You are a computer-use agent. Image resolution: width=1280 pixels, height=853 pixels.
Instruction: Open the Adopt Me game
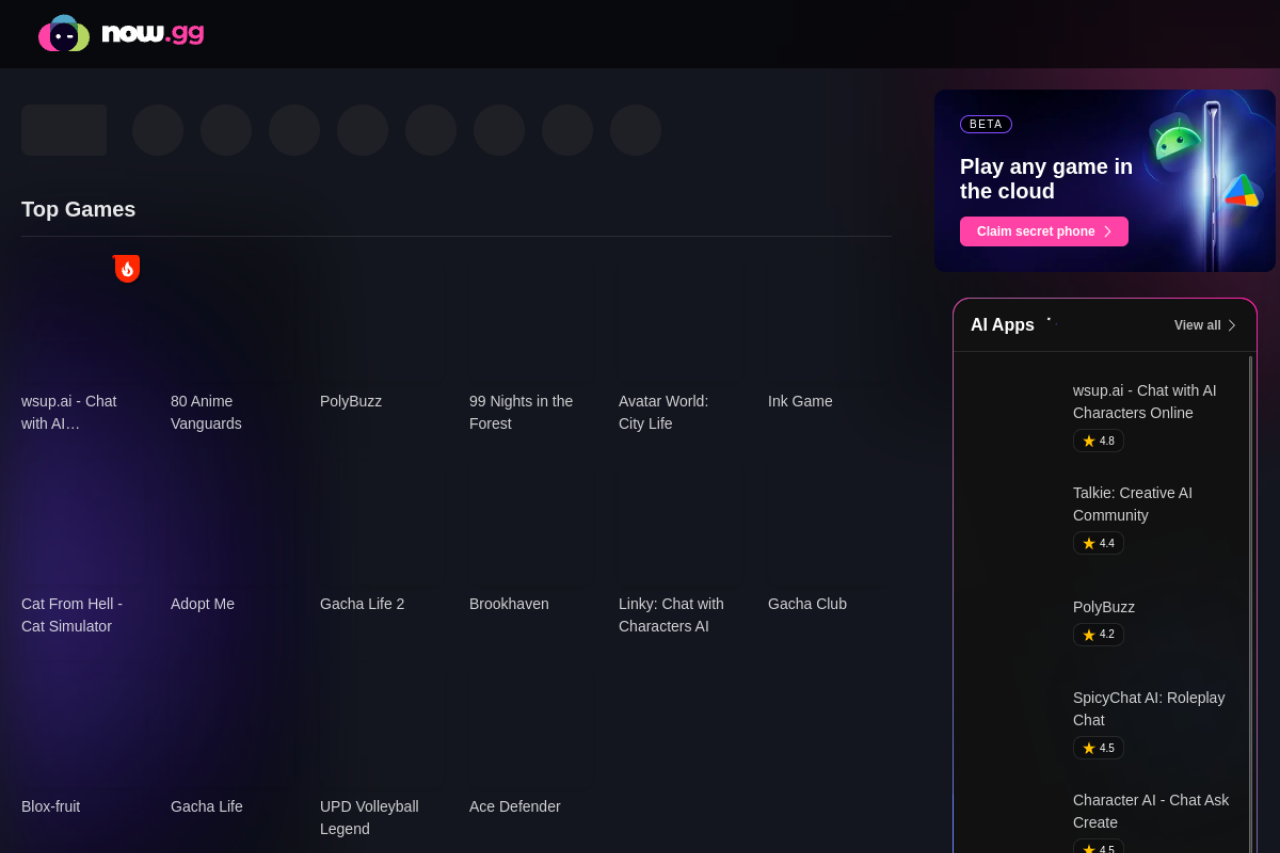click(202, 604)
